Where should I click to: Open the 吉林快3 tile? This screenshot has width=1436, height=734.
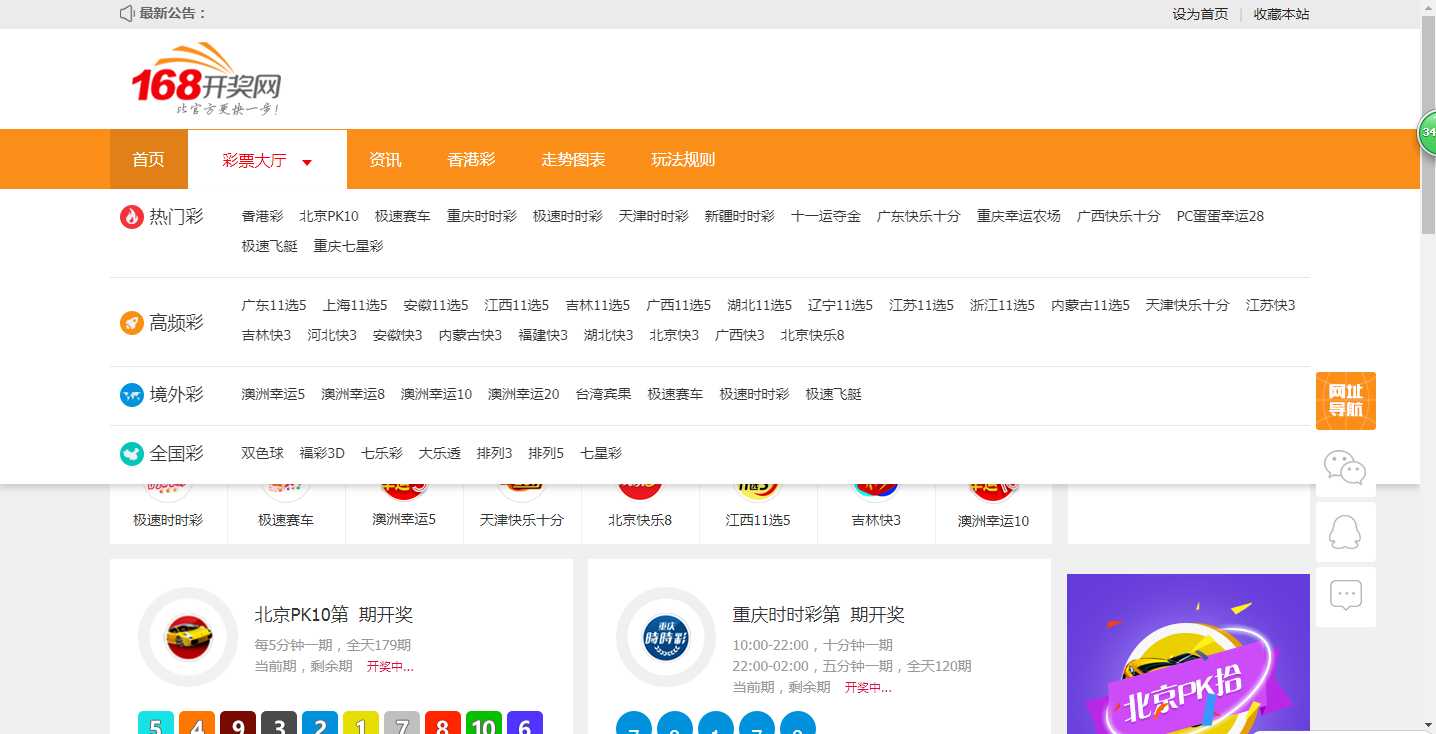point(876,512)
